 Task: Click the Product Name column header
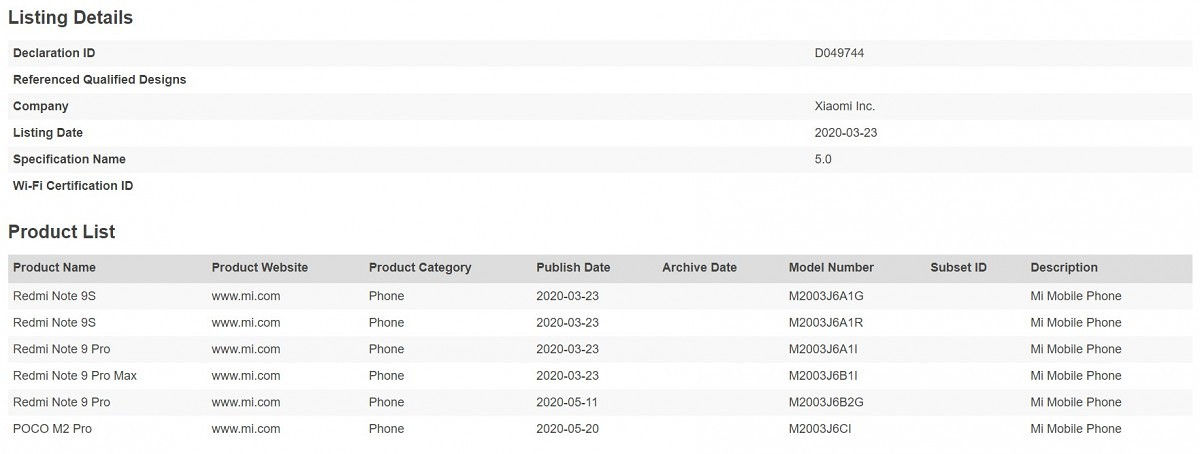pos(54,268)
